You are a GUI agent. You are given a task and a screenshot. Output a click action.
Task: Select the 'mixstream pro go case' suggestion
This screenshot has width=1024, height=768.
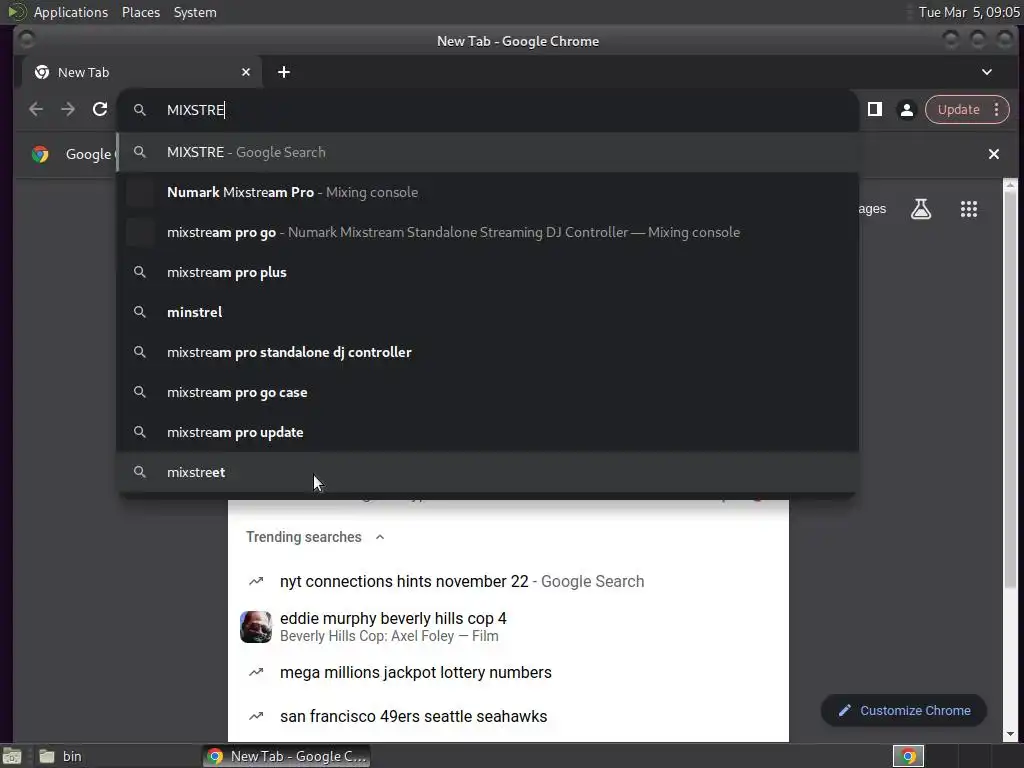click(487, 392)
